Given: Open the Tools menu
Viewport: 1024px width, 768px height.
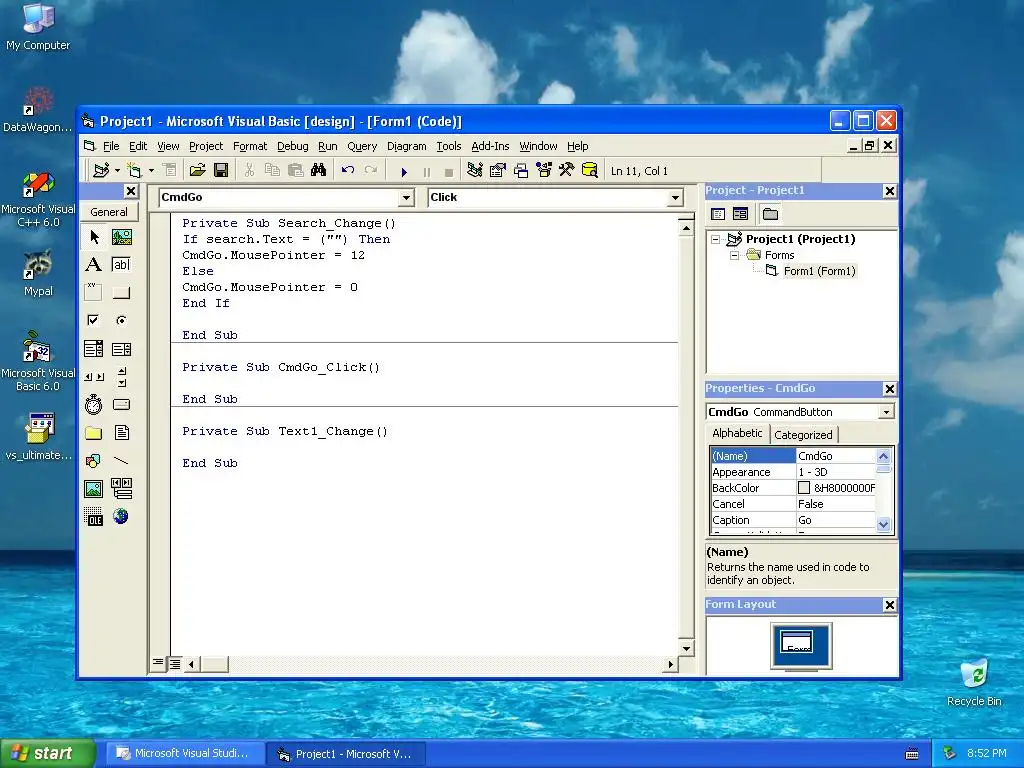Looking at the screenshot, I should click(449, 146).
